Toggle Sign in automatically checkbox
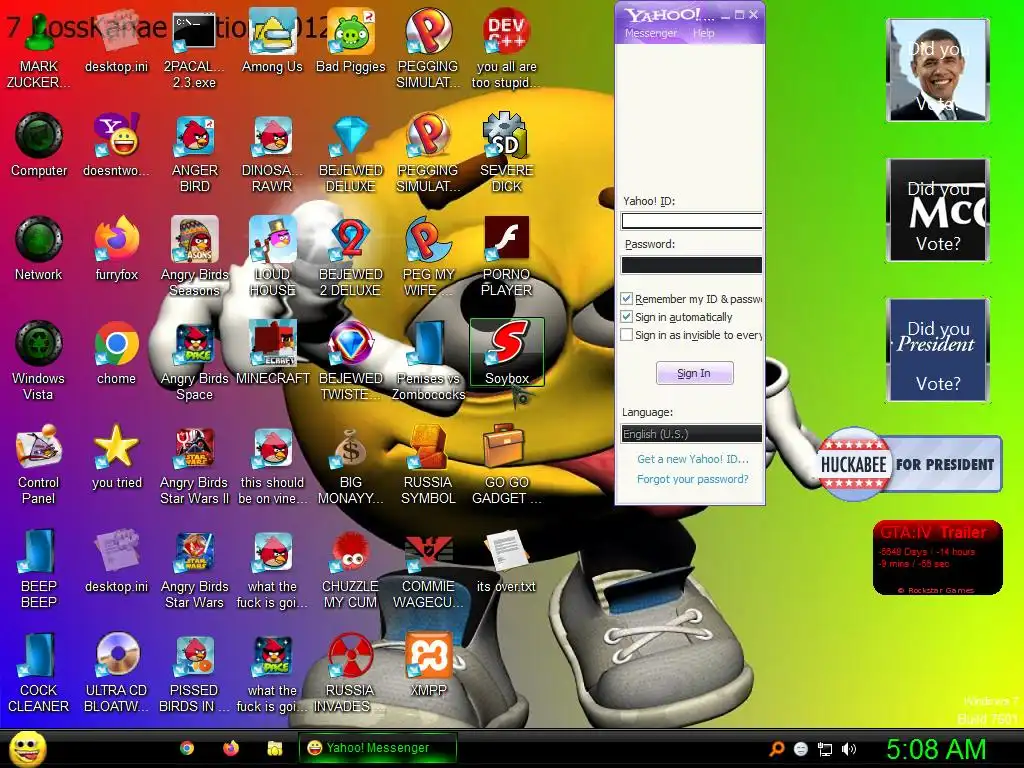The width and height of the screenshot is (1024, 768). point(626,317)
